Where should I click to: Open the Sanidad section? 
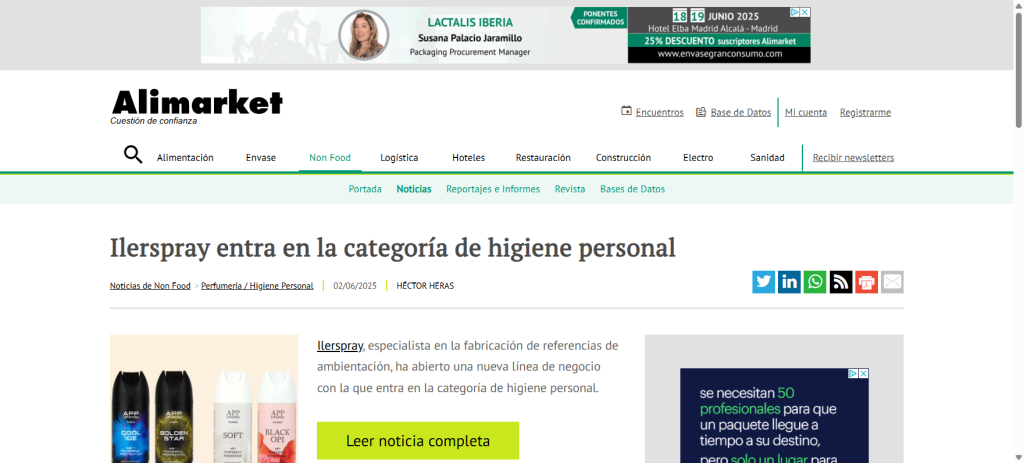coord(767,157)
